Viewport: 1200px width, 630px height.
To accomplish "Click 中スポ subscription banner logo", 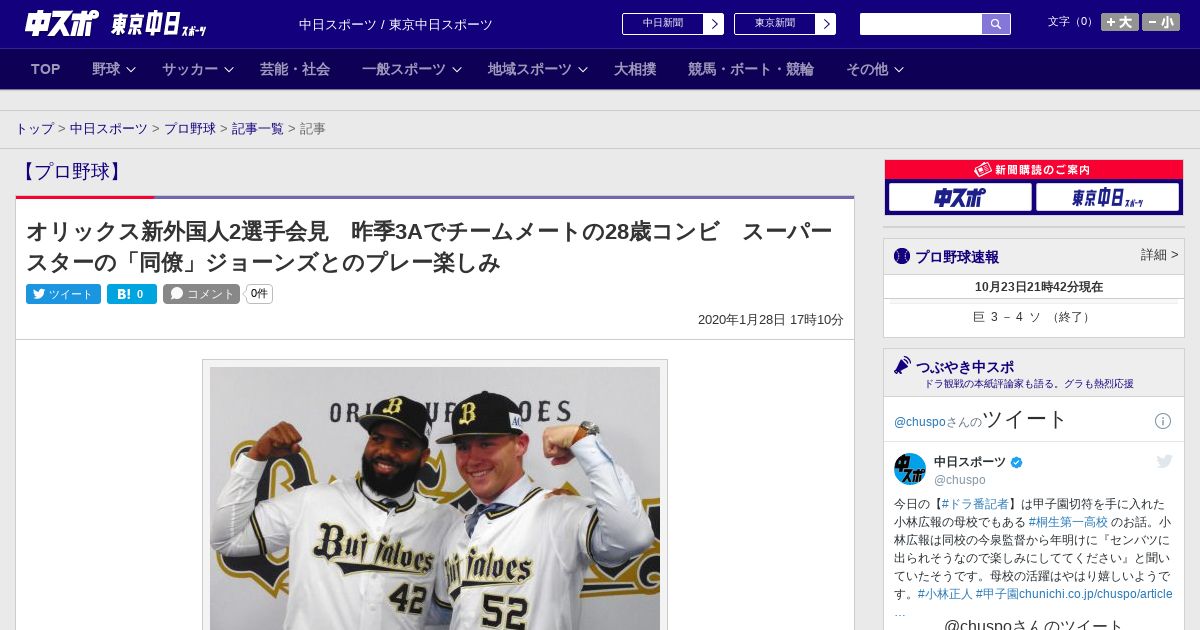I will [x=960, y=197].
